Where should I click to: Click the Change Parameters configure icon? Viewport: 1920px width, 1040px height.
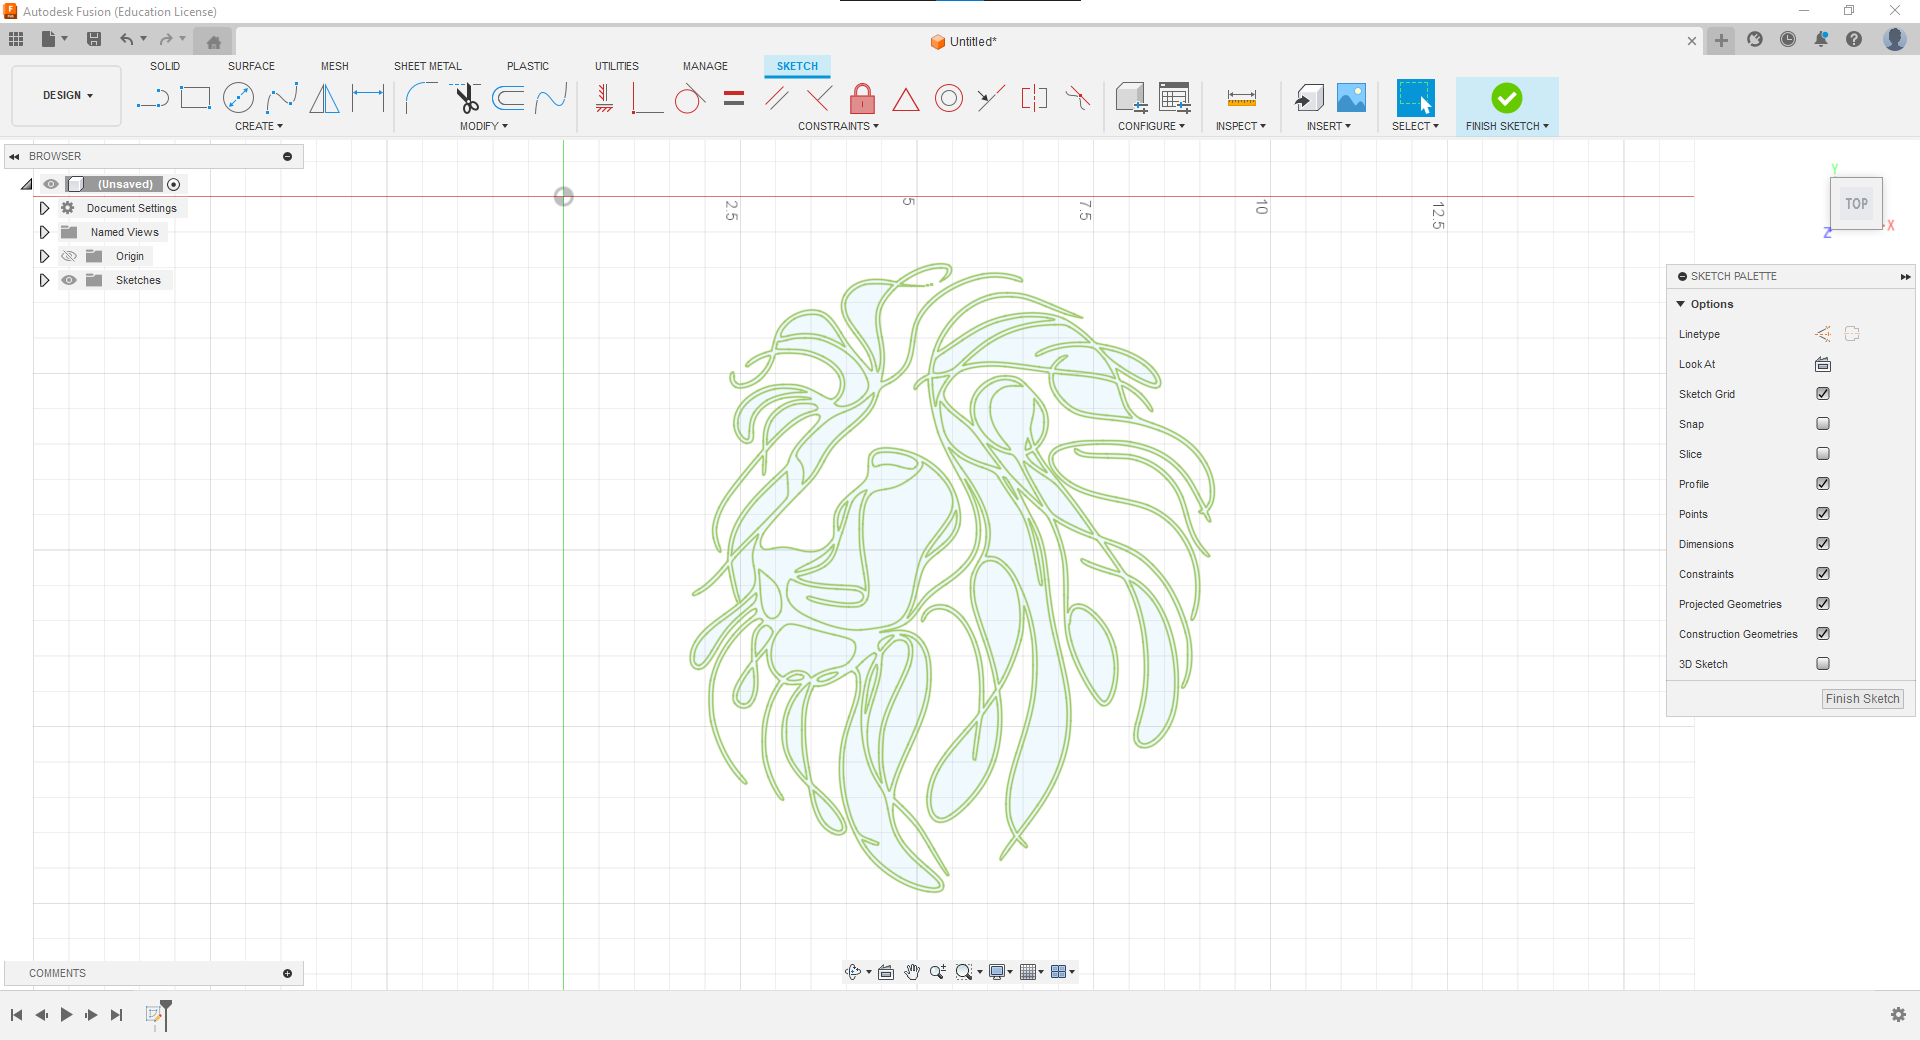click(1175, 98)
